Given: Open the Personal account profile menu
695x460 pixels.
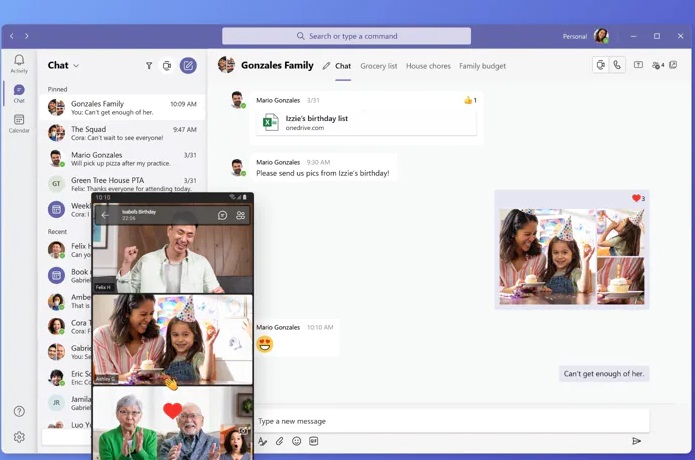Looking at the screenshot, I should pyautogui.click(x=601, y=36).
